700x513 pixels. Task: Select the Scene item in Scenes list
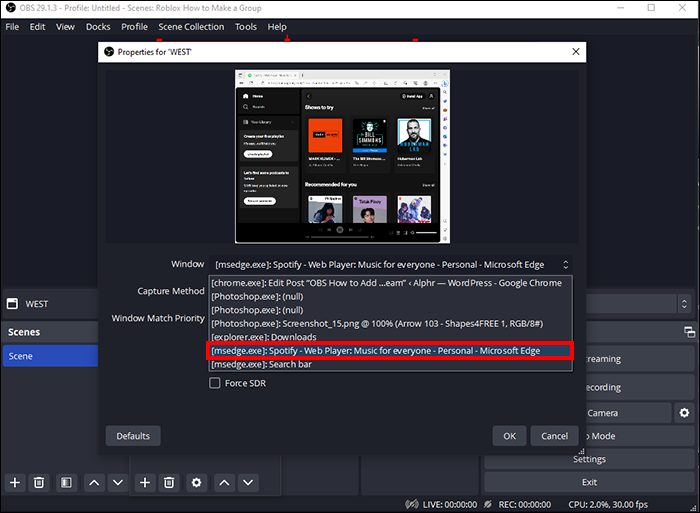[x=50, y=356]
